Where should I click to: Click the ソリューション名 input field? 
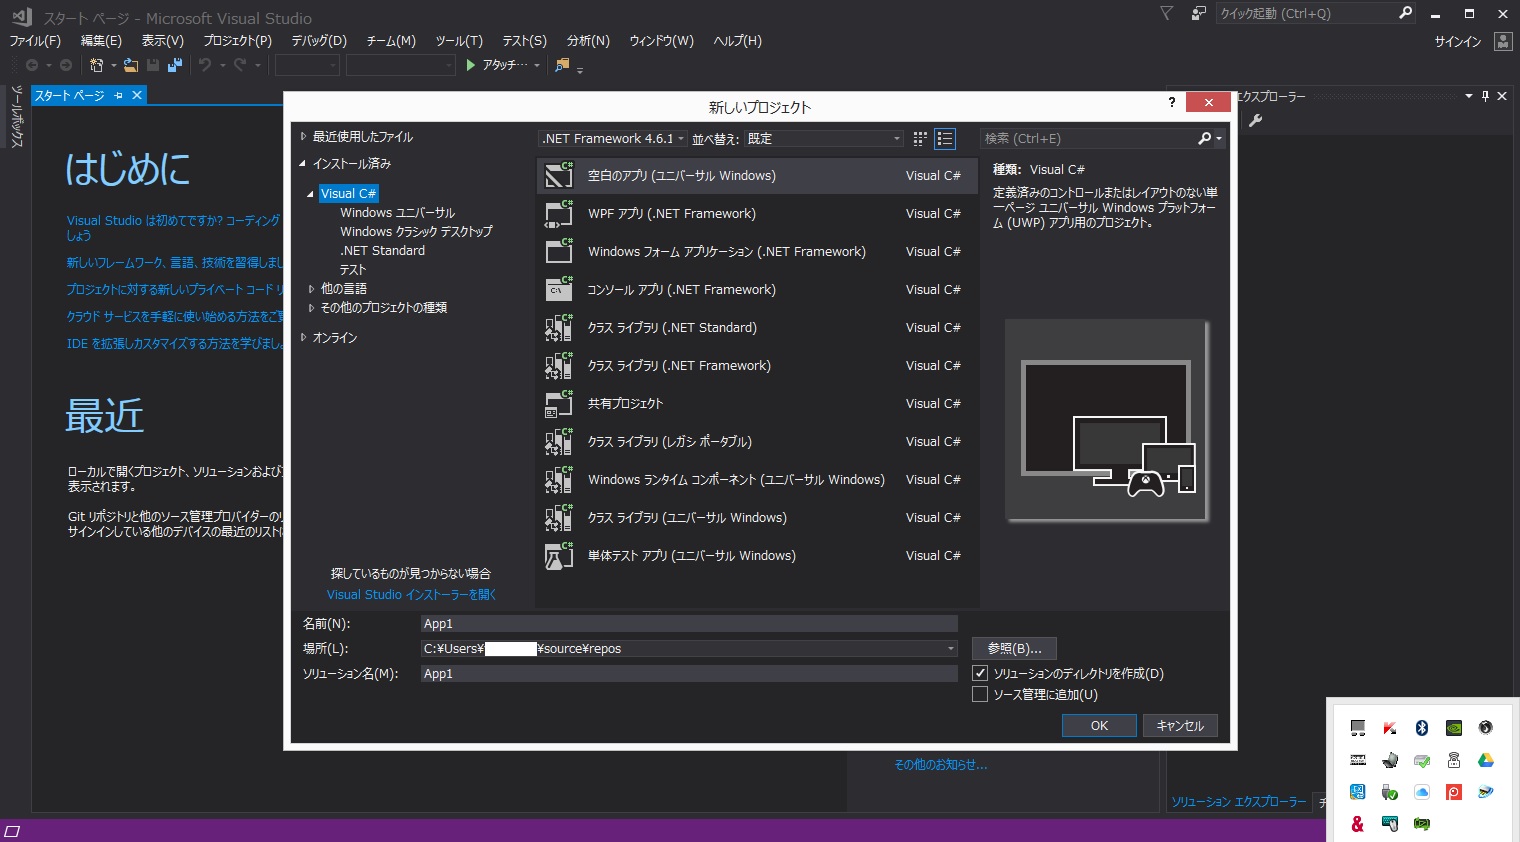[689, 674]
